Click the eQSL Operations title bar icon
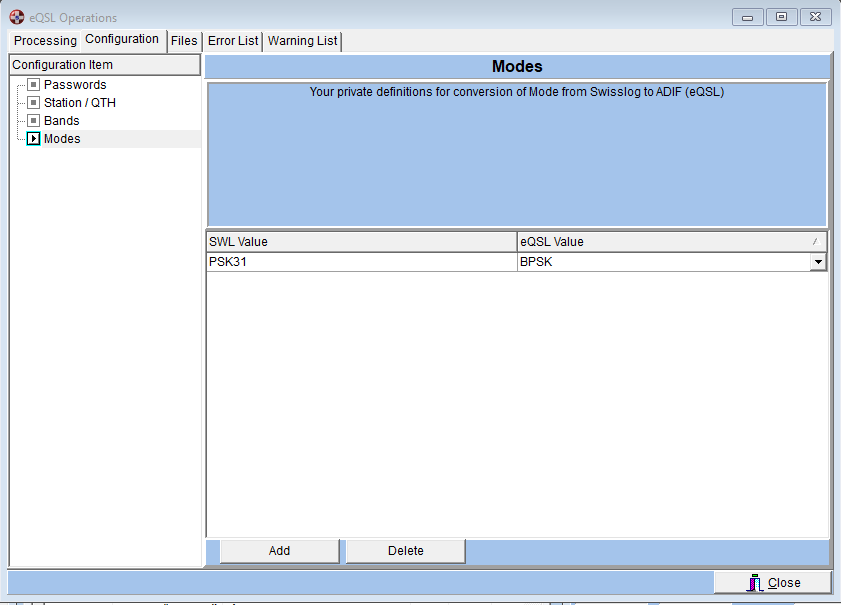 tap(17, 17)
